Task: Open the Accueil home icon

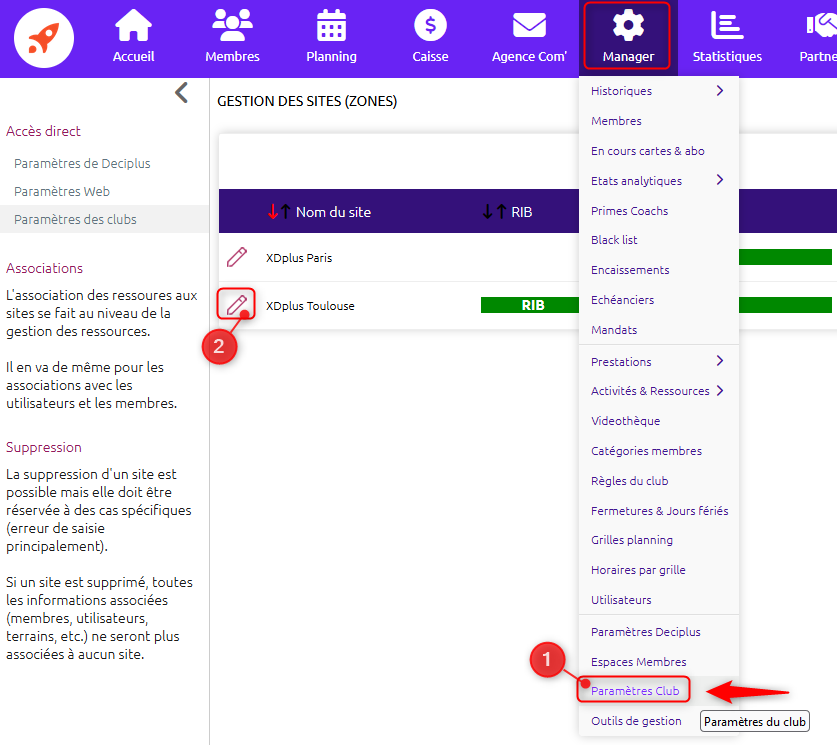Action: tap(133, 25)
